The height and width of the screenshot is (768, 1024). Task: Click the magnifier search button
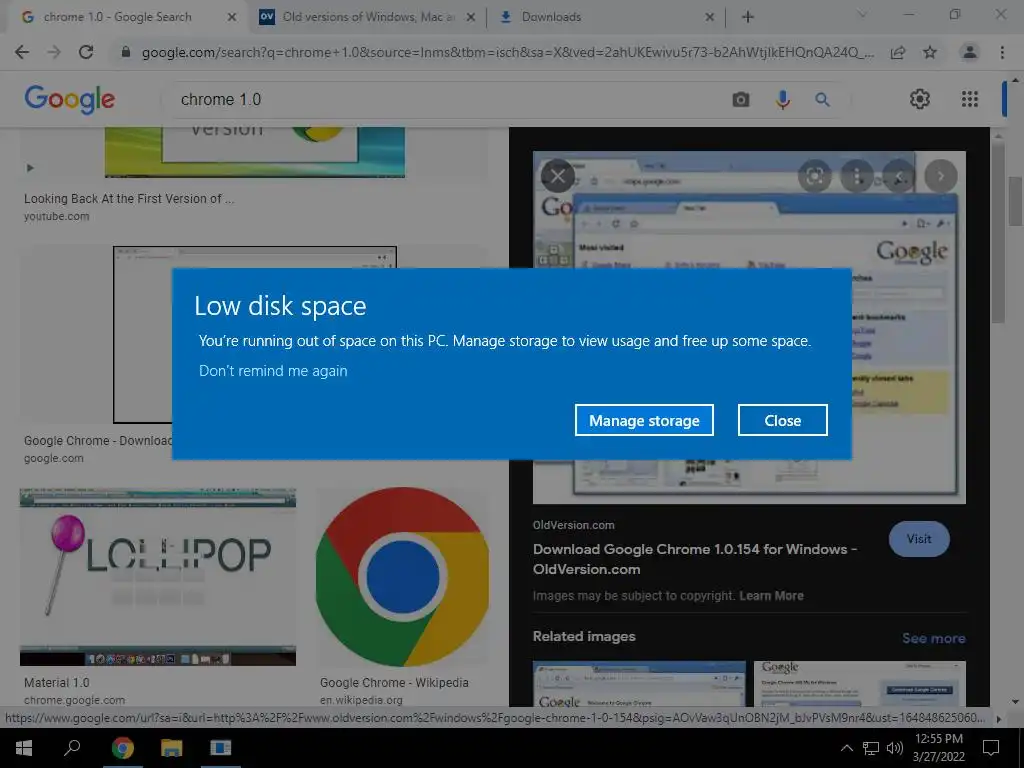pos(823,99)
